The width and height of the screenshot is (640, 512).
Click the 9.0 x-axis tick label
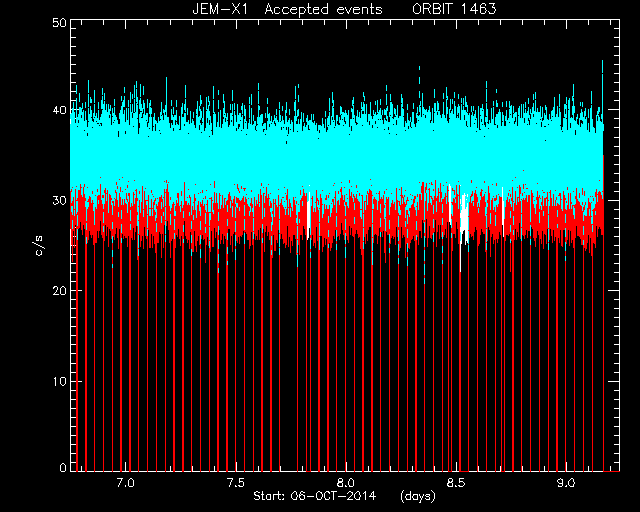tap(566, 483)
